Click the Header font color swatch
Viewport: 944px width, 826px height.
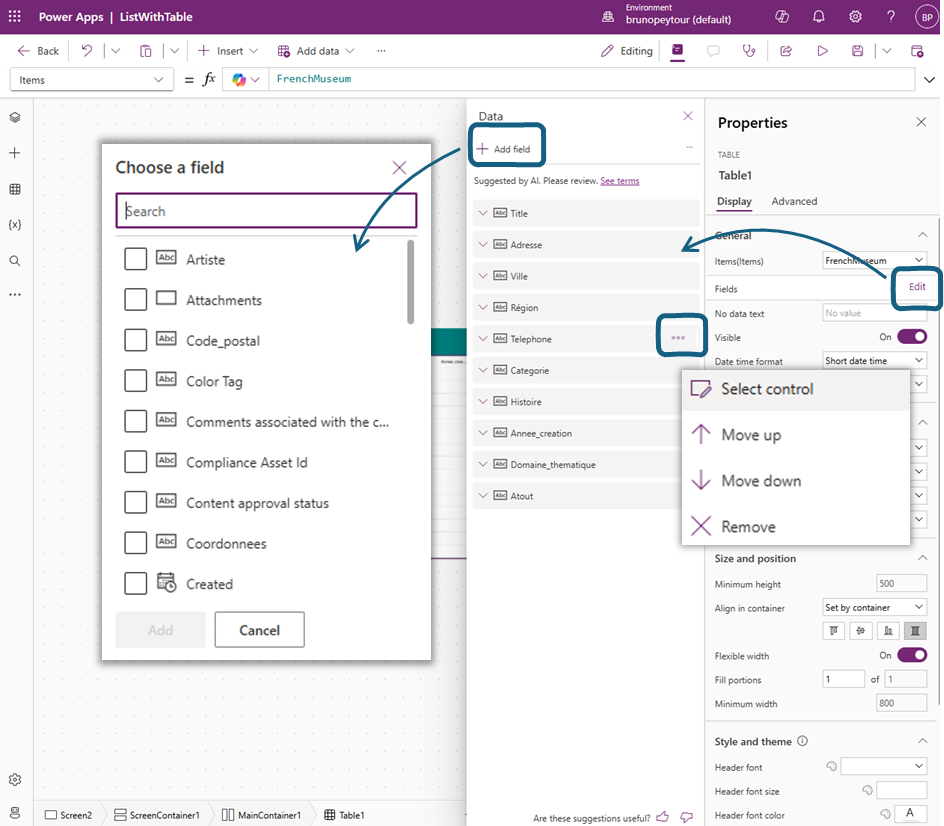pyautogui.click(x=910, y=814)
